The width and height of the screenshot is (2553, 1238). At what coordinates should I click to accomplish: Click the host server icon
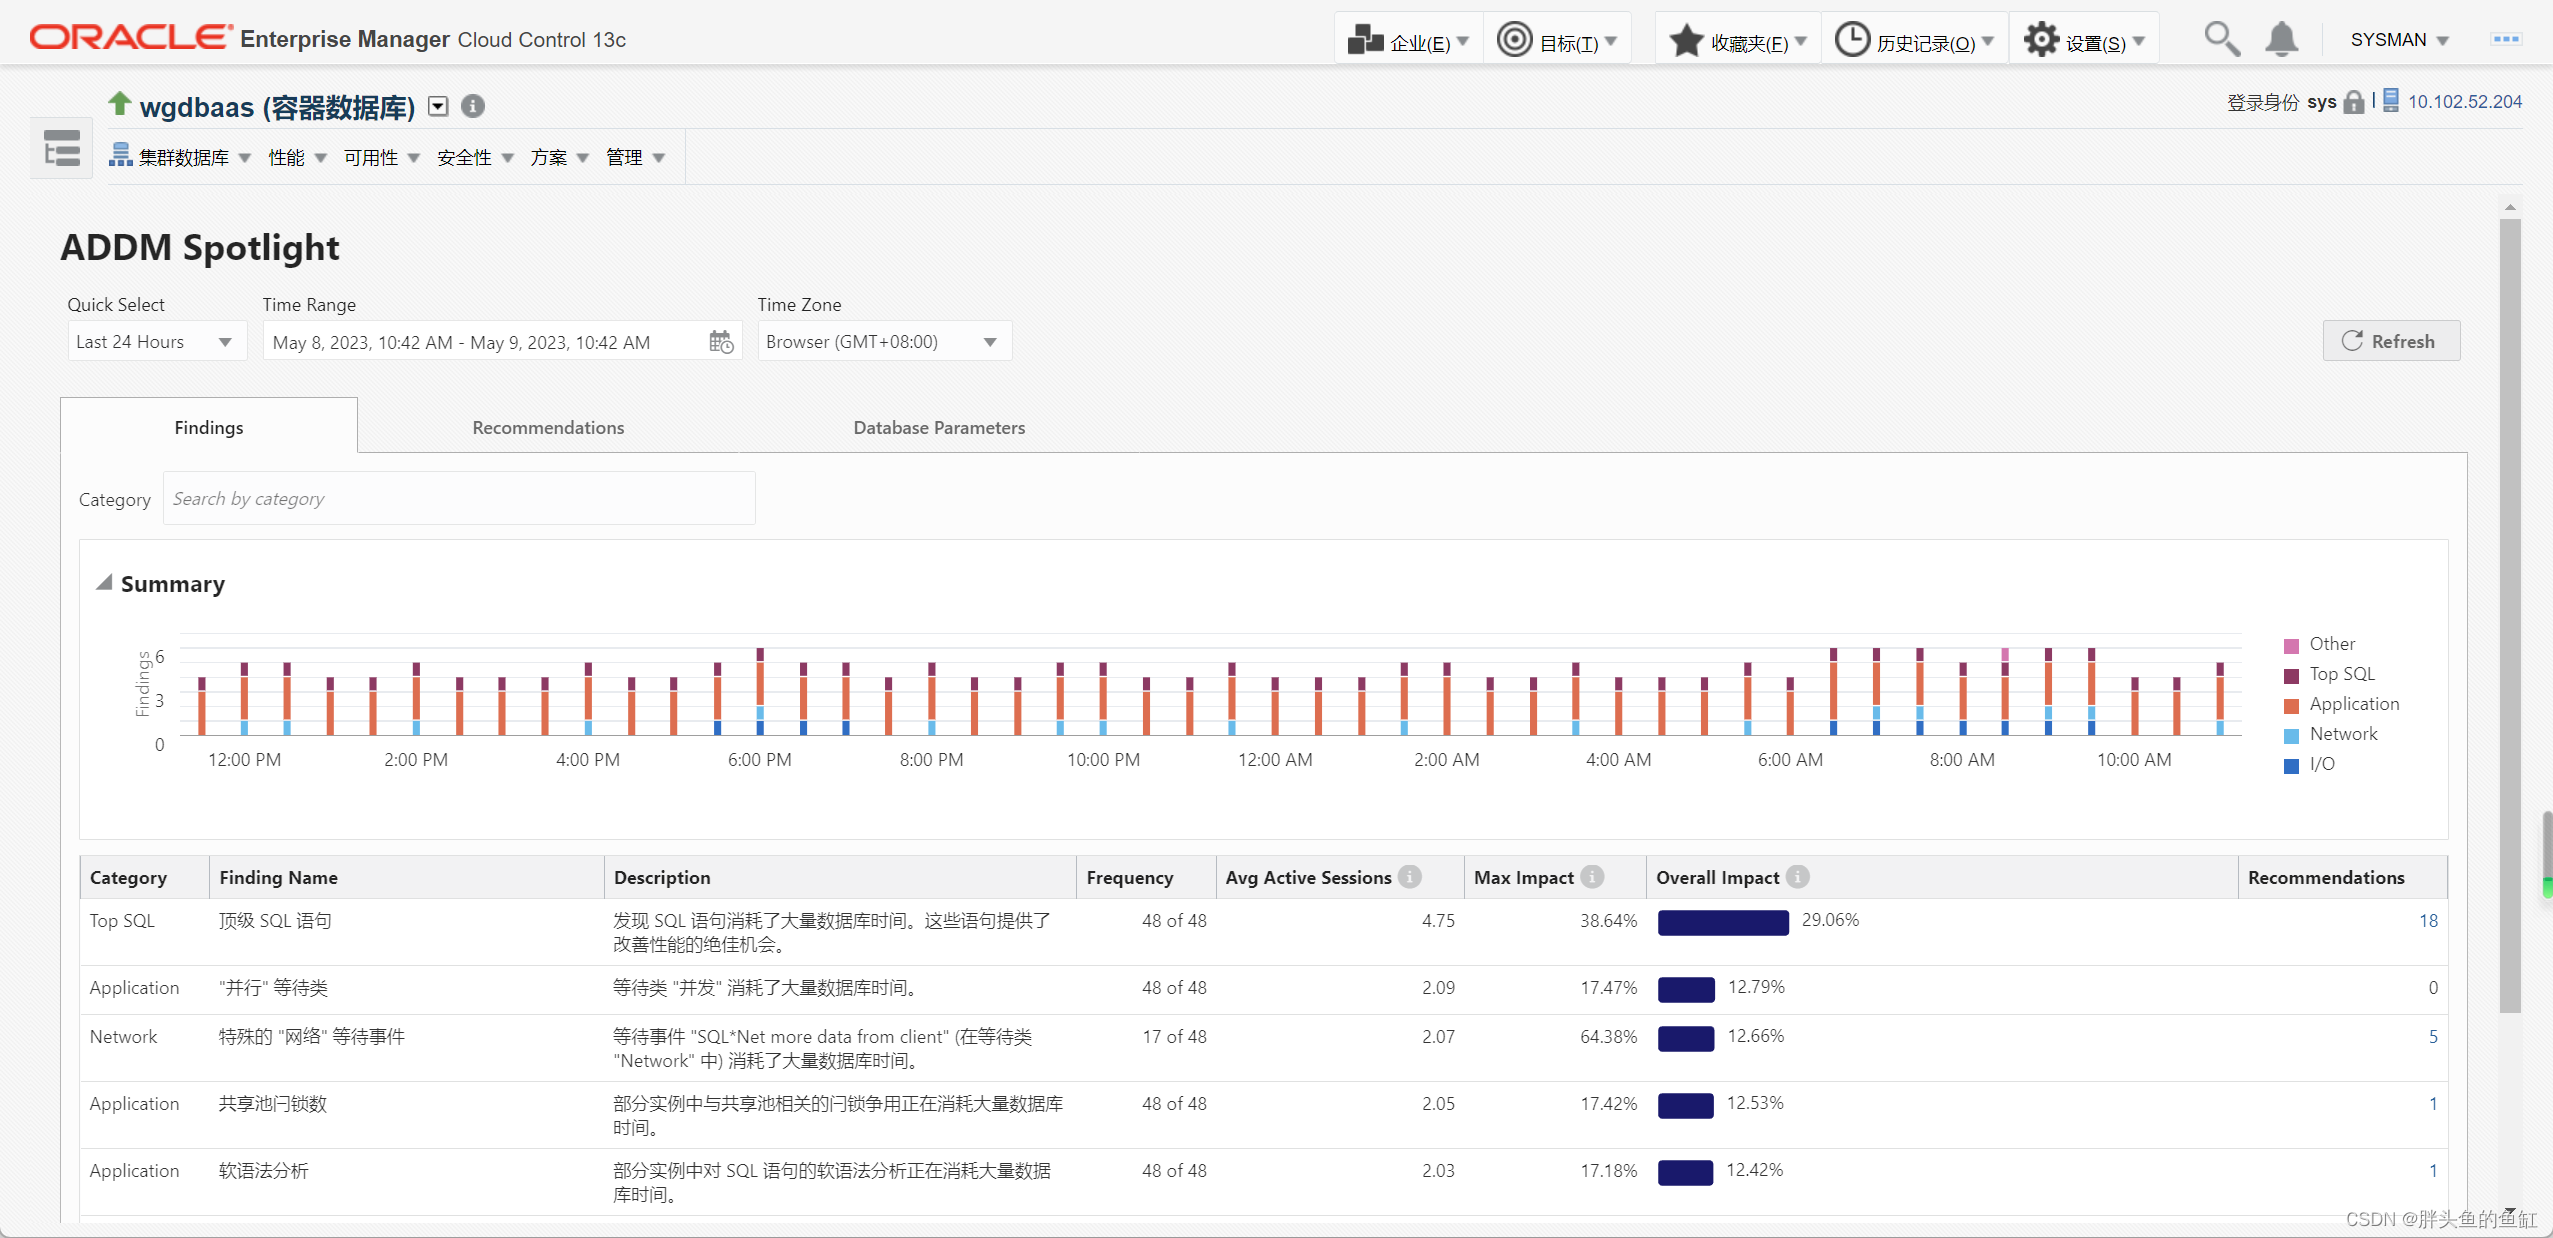tap(2390, 101)
